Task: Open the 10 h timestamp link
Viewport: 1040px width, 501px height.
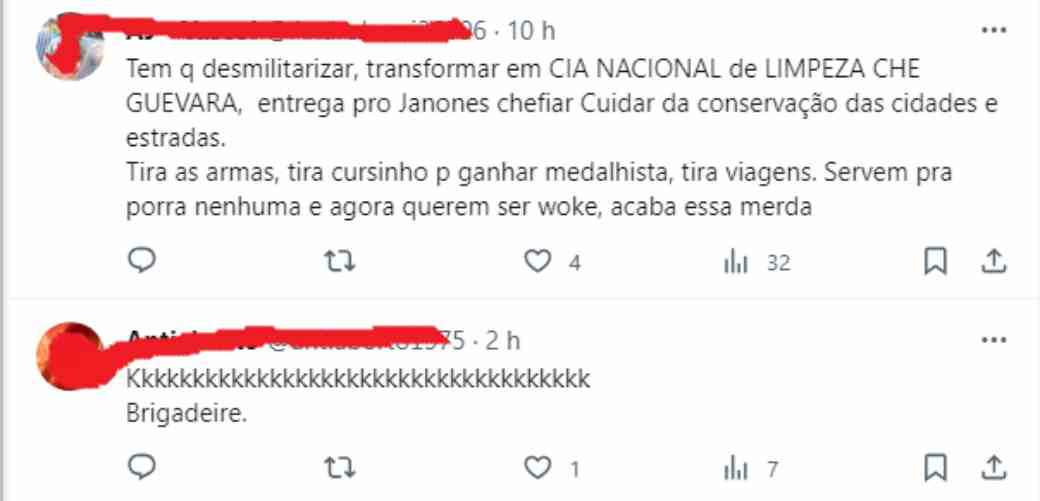Action: (x=531, y=31)
